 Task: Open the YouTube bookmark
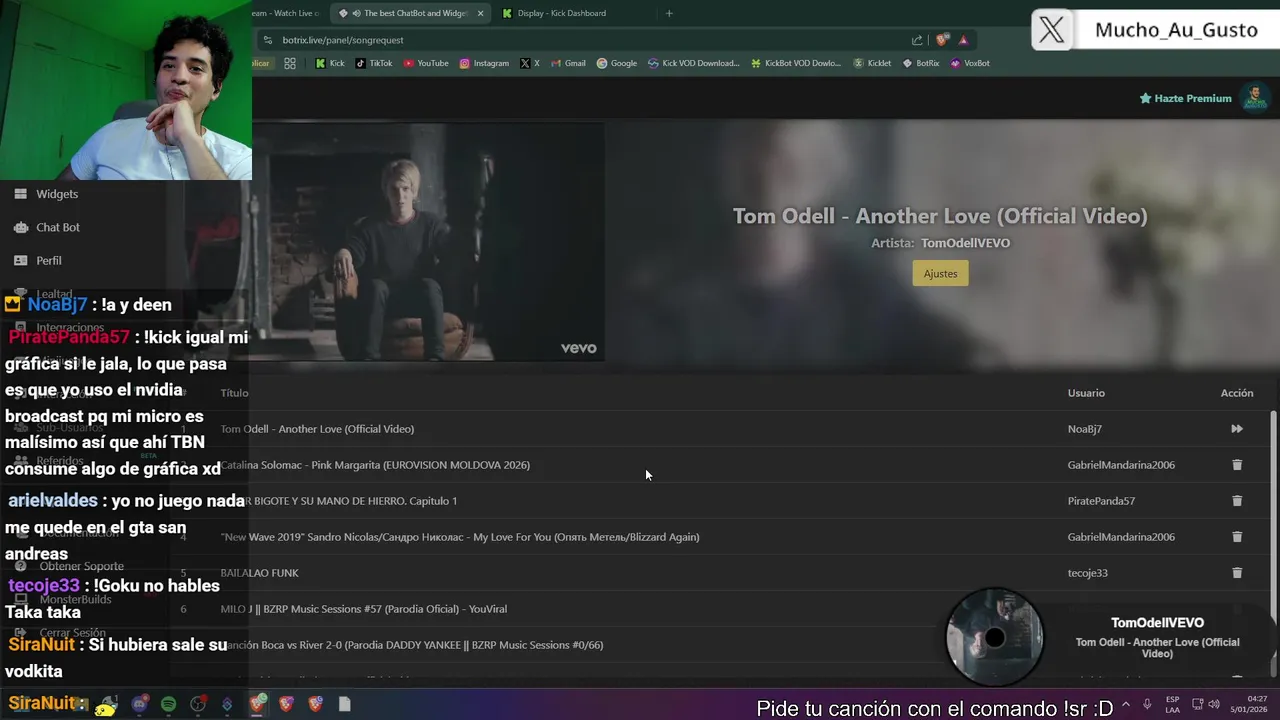pyautogui.click(x=426, y=63)
